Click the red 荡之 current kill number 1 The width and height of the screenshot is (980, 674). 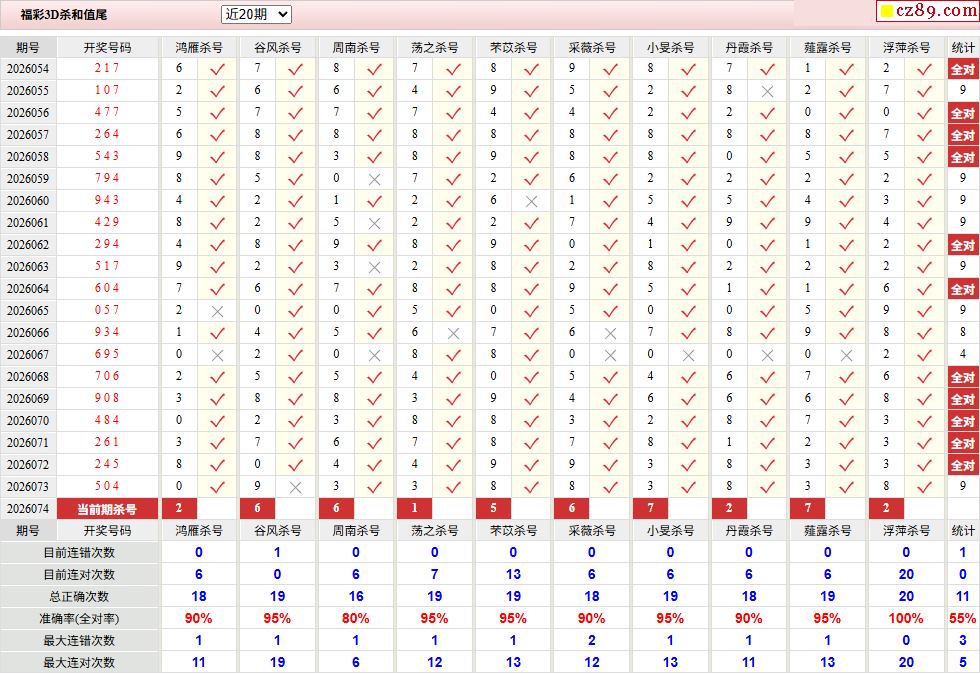click(414, 508)
